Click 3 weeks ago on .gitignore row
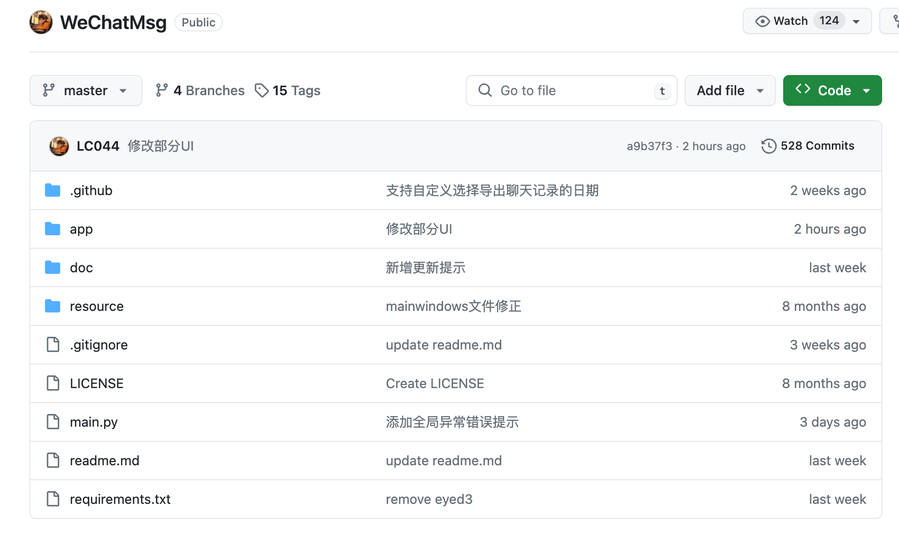 click(x=828, y=345)
